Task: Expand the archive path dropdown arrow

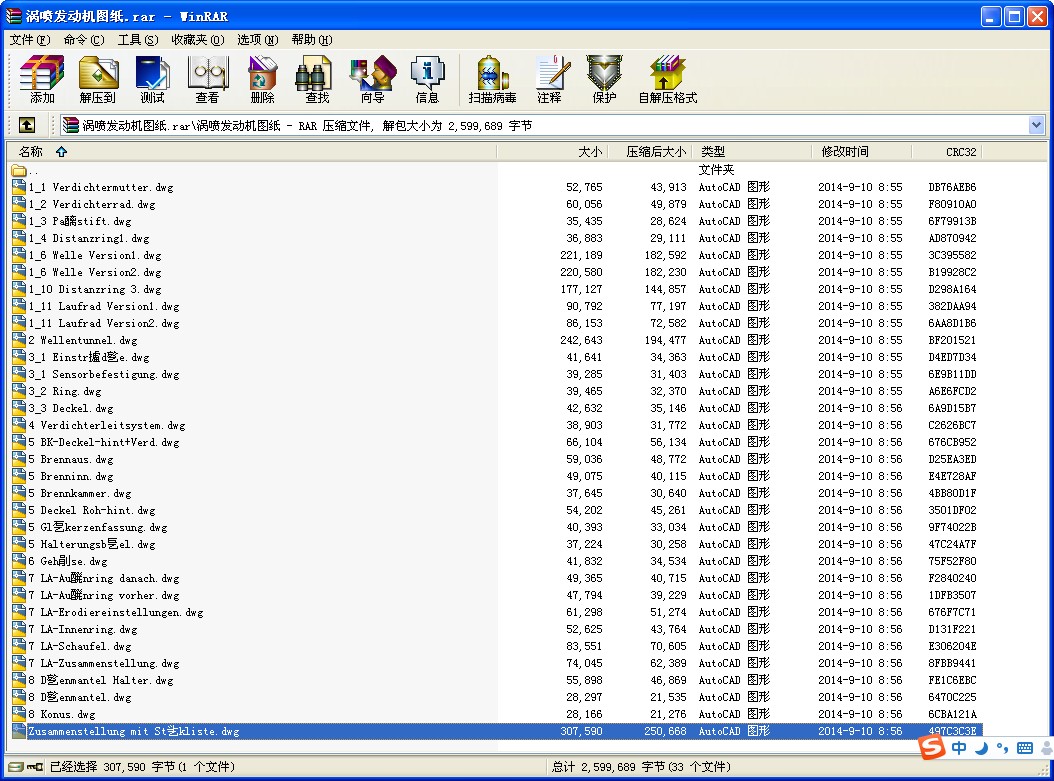Action: (x=1036, y=125)
